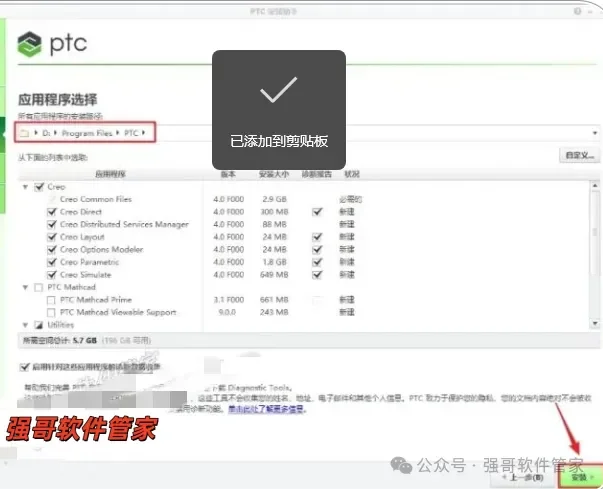Select Program Files in the path bar
Viewport: 603px width, 489px height.
pyautogui.click(x=87, y=133)
